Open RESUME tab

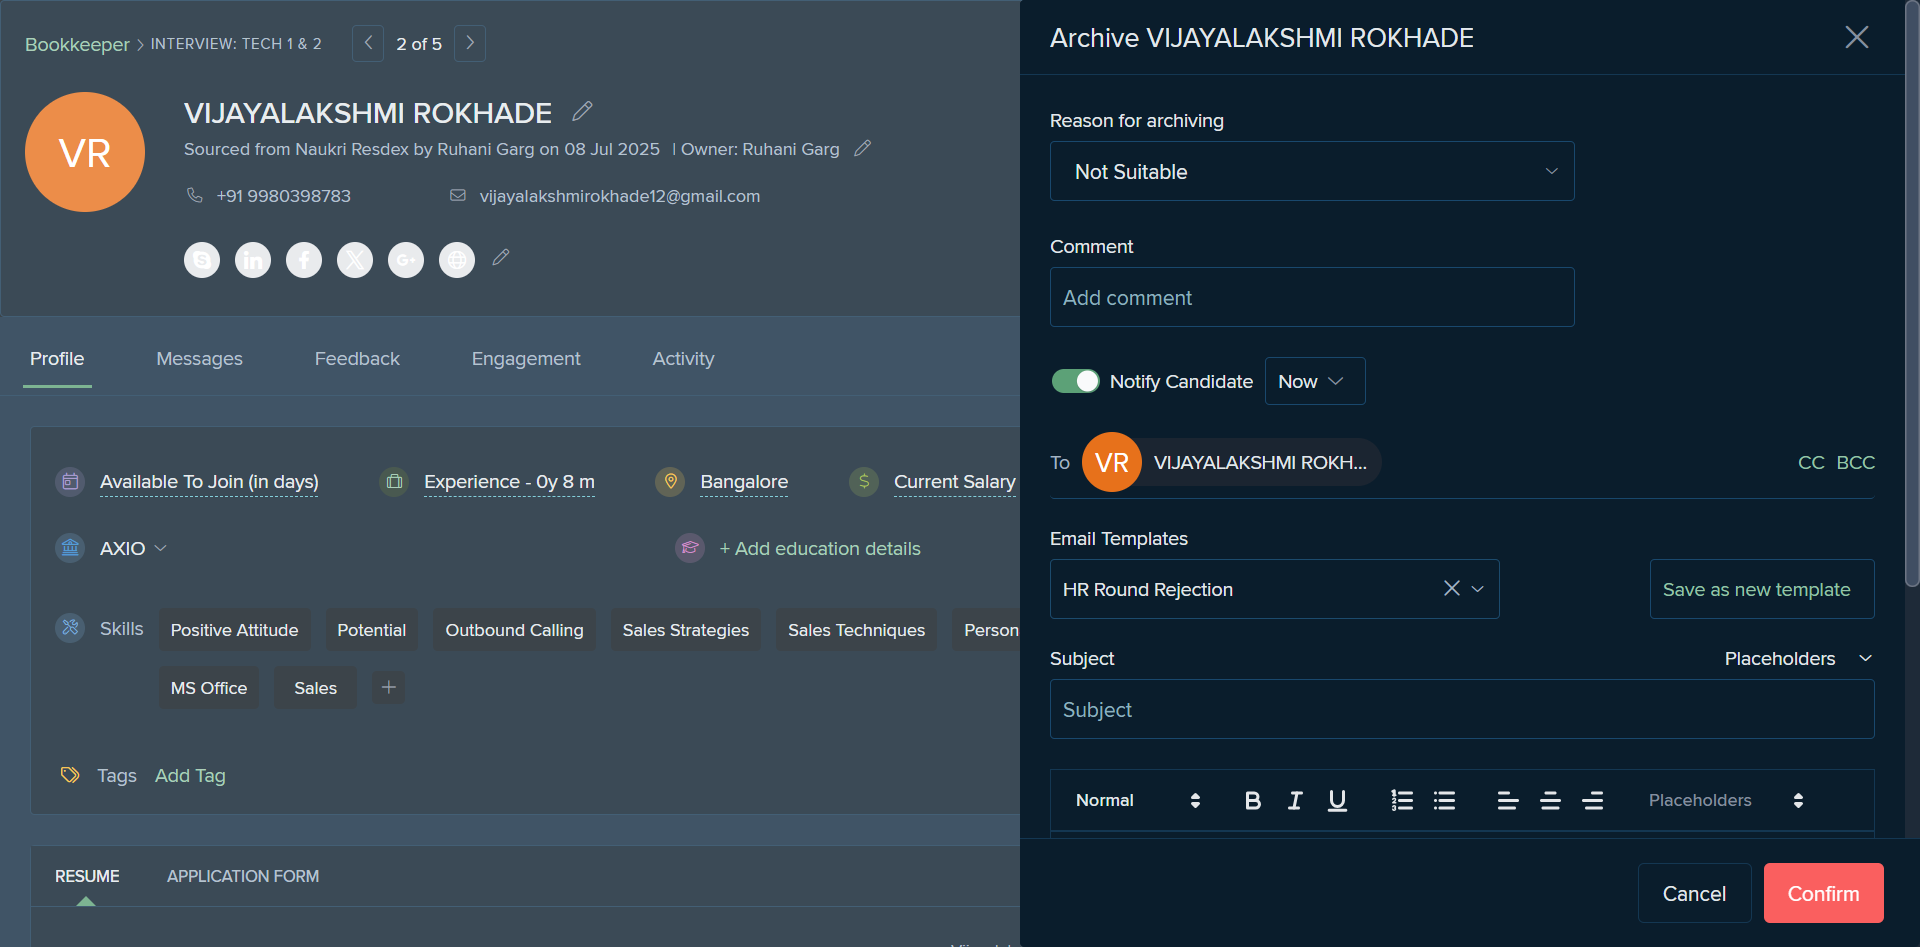87,876
